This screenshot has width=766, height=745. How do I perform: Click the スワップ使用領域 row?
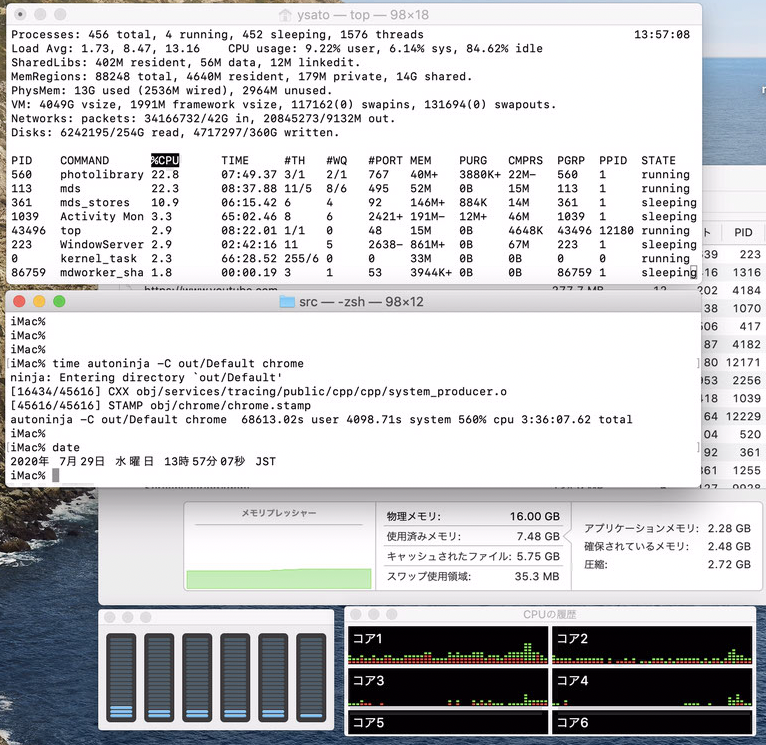click(x=473, y=576)
